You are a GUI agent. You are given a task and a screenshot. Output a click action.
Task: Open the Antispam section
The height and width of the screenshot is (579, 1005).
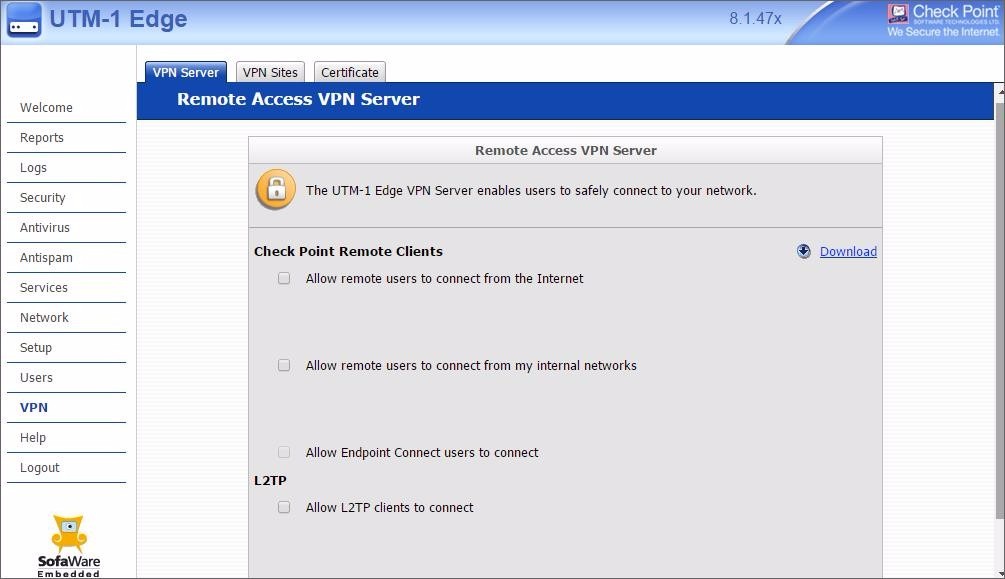[x=46, y=258]
